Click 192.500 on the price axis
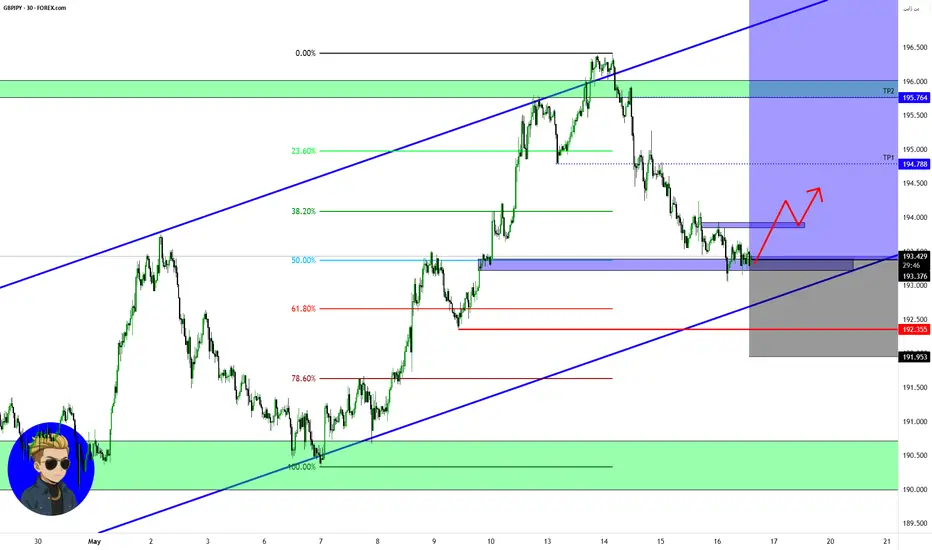This screenshot has width=932, height=550. 915,320
